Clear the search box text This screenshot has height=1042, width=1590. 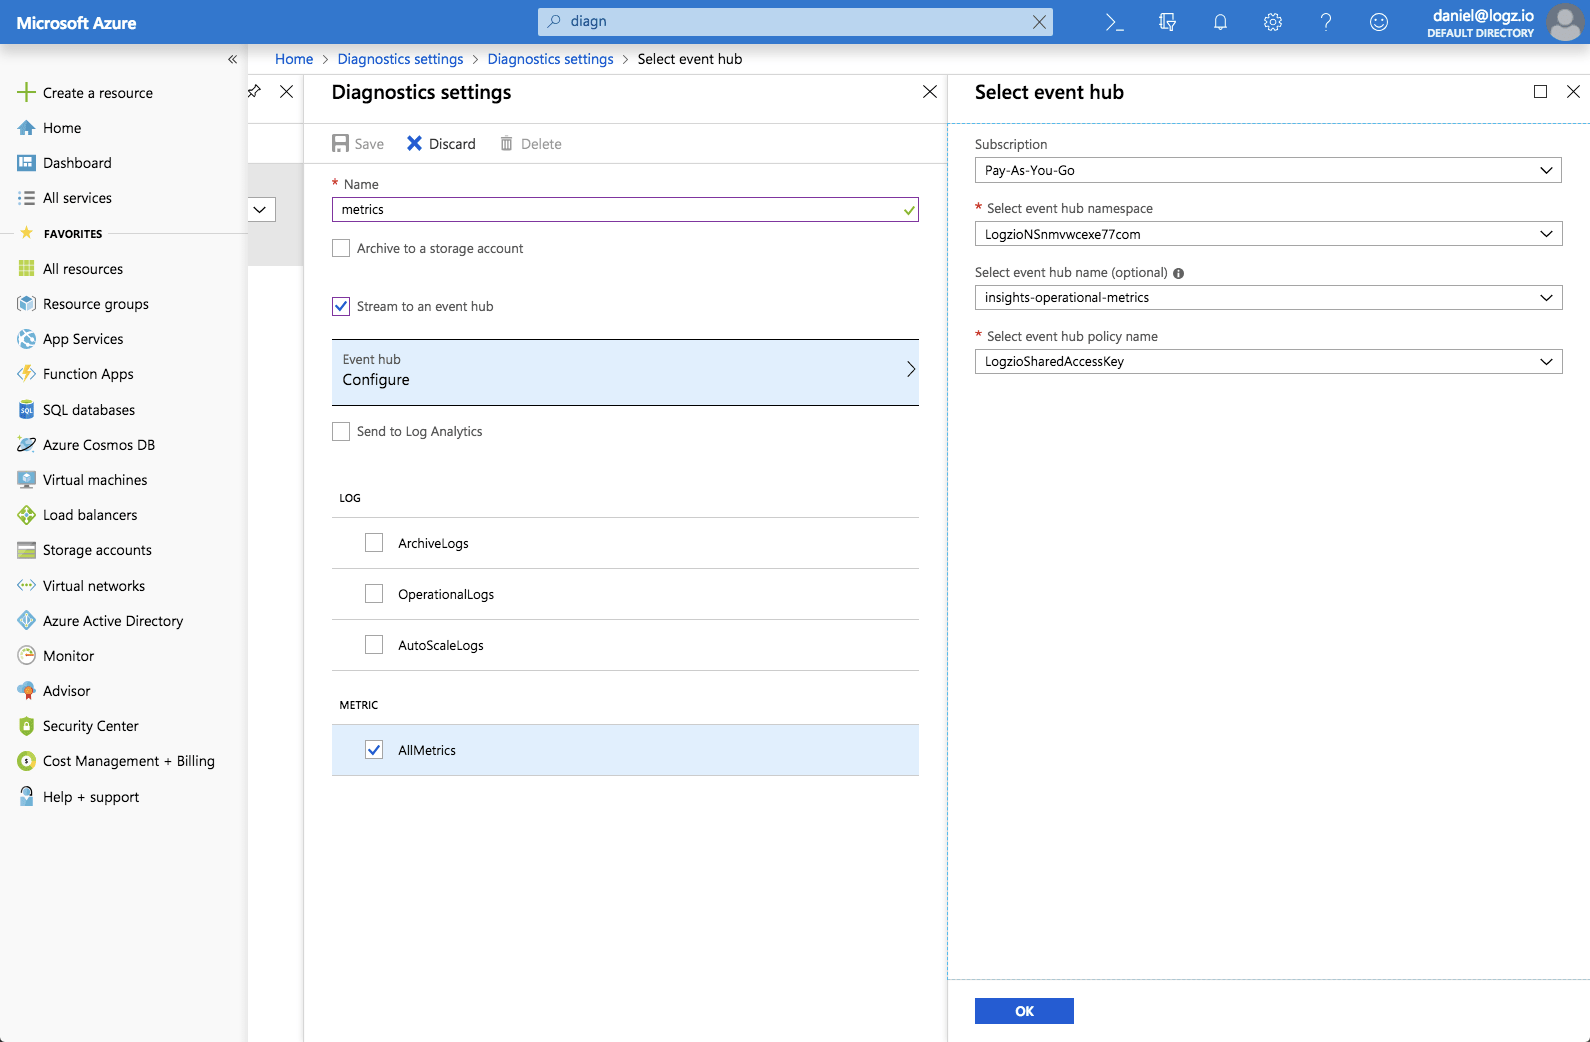pos(1040,22)
